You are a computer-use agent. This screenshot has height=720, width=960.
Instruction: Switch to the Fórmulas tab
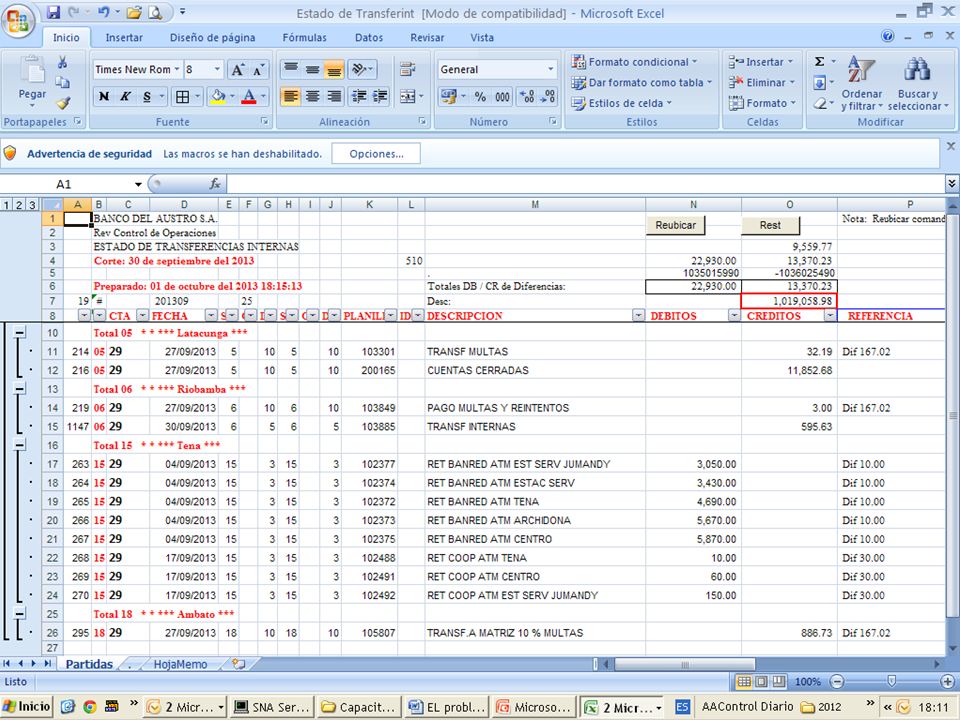pyautogui.click(x=304, y=37)
